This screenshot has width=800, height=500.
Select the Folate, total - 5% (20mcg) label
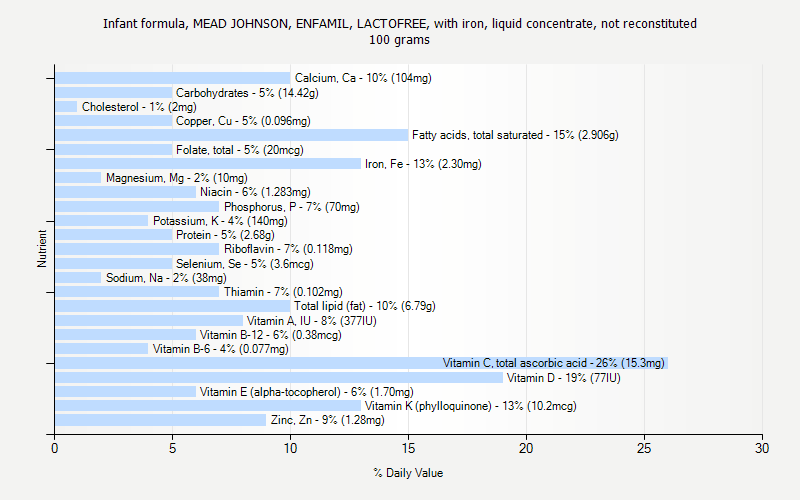pos(239,150)
